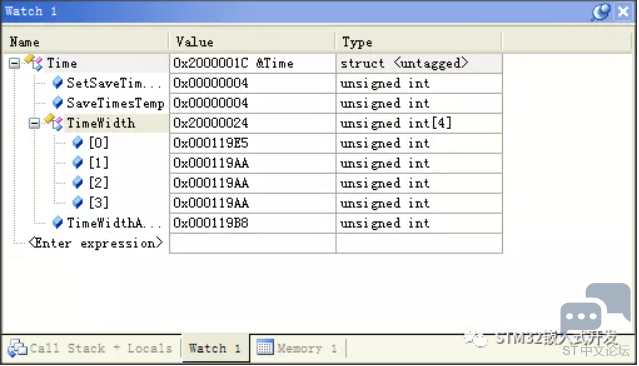This screenshot has width=639, height=366.
Task: Select the Time row name
Action: tap(62, 63)
